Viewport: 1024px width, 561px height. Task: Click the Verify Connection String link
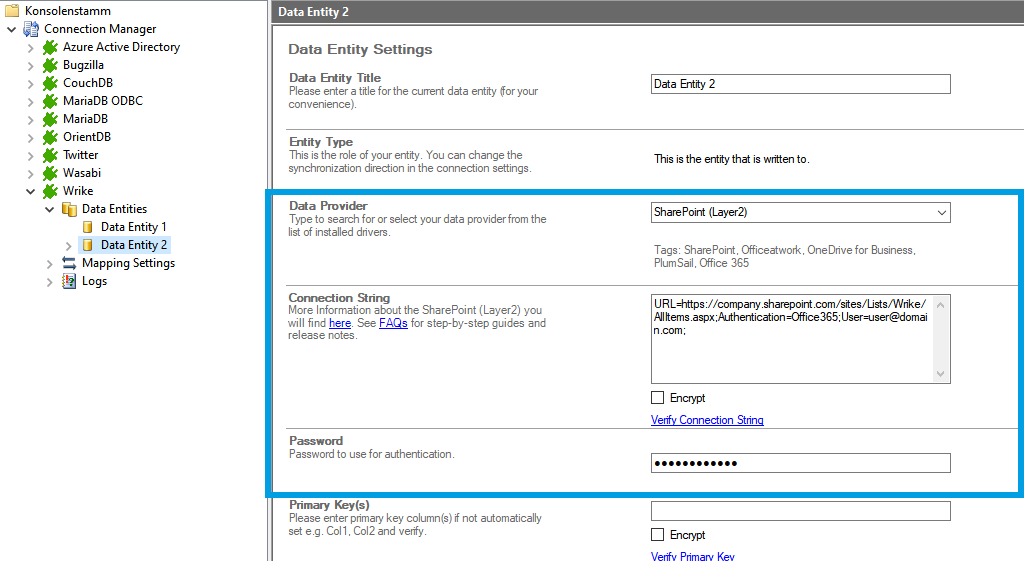707,420
